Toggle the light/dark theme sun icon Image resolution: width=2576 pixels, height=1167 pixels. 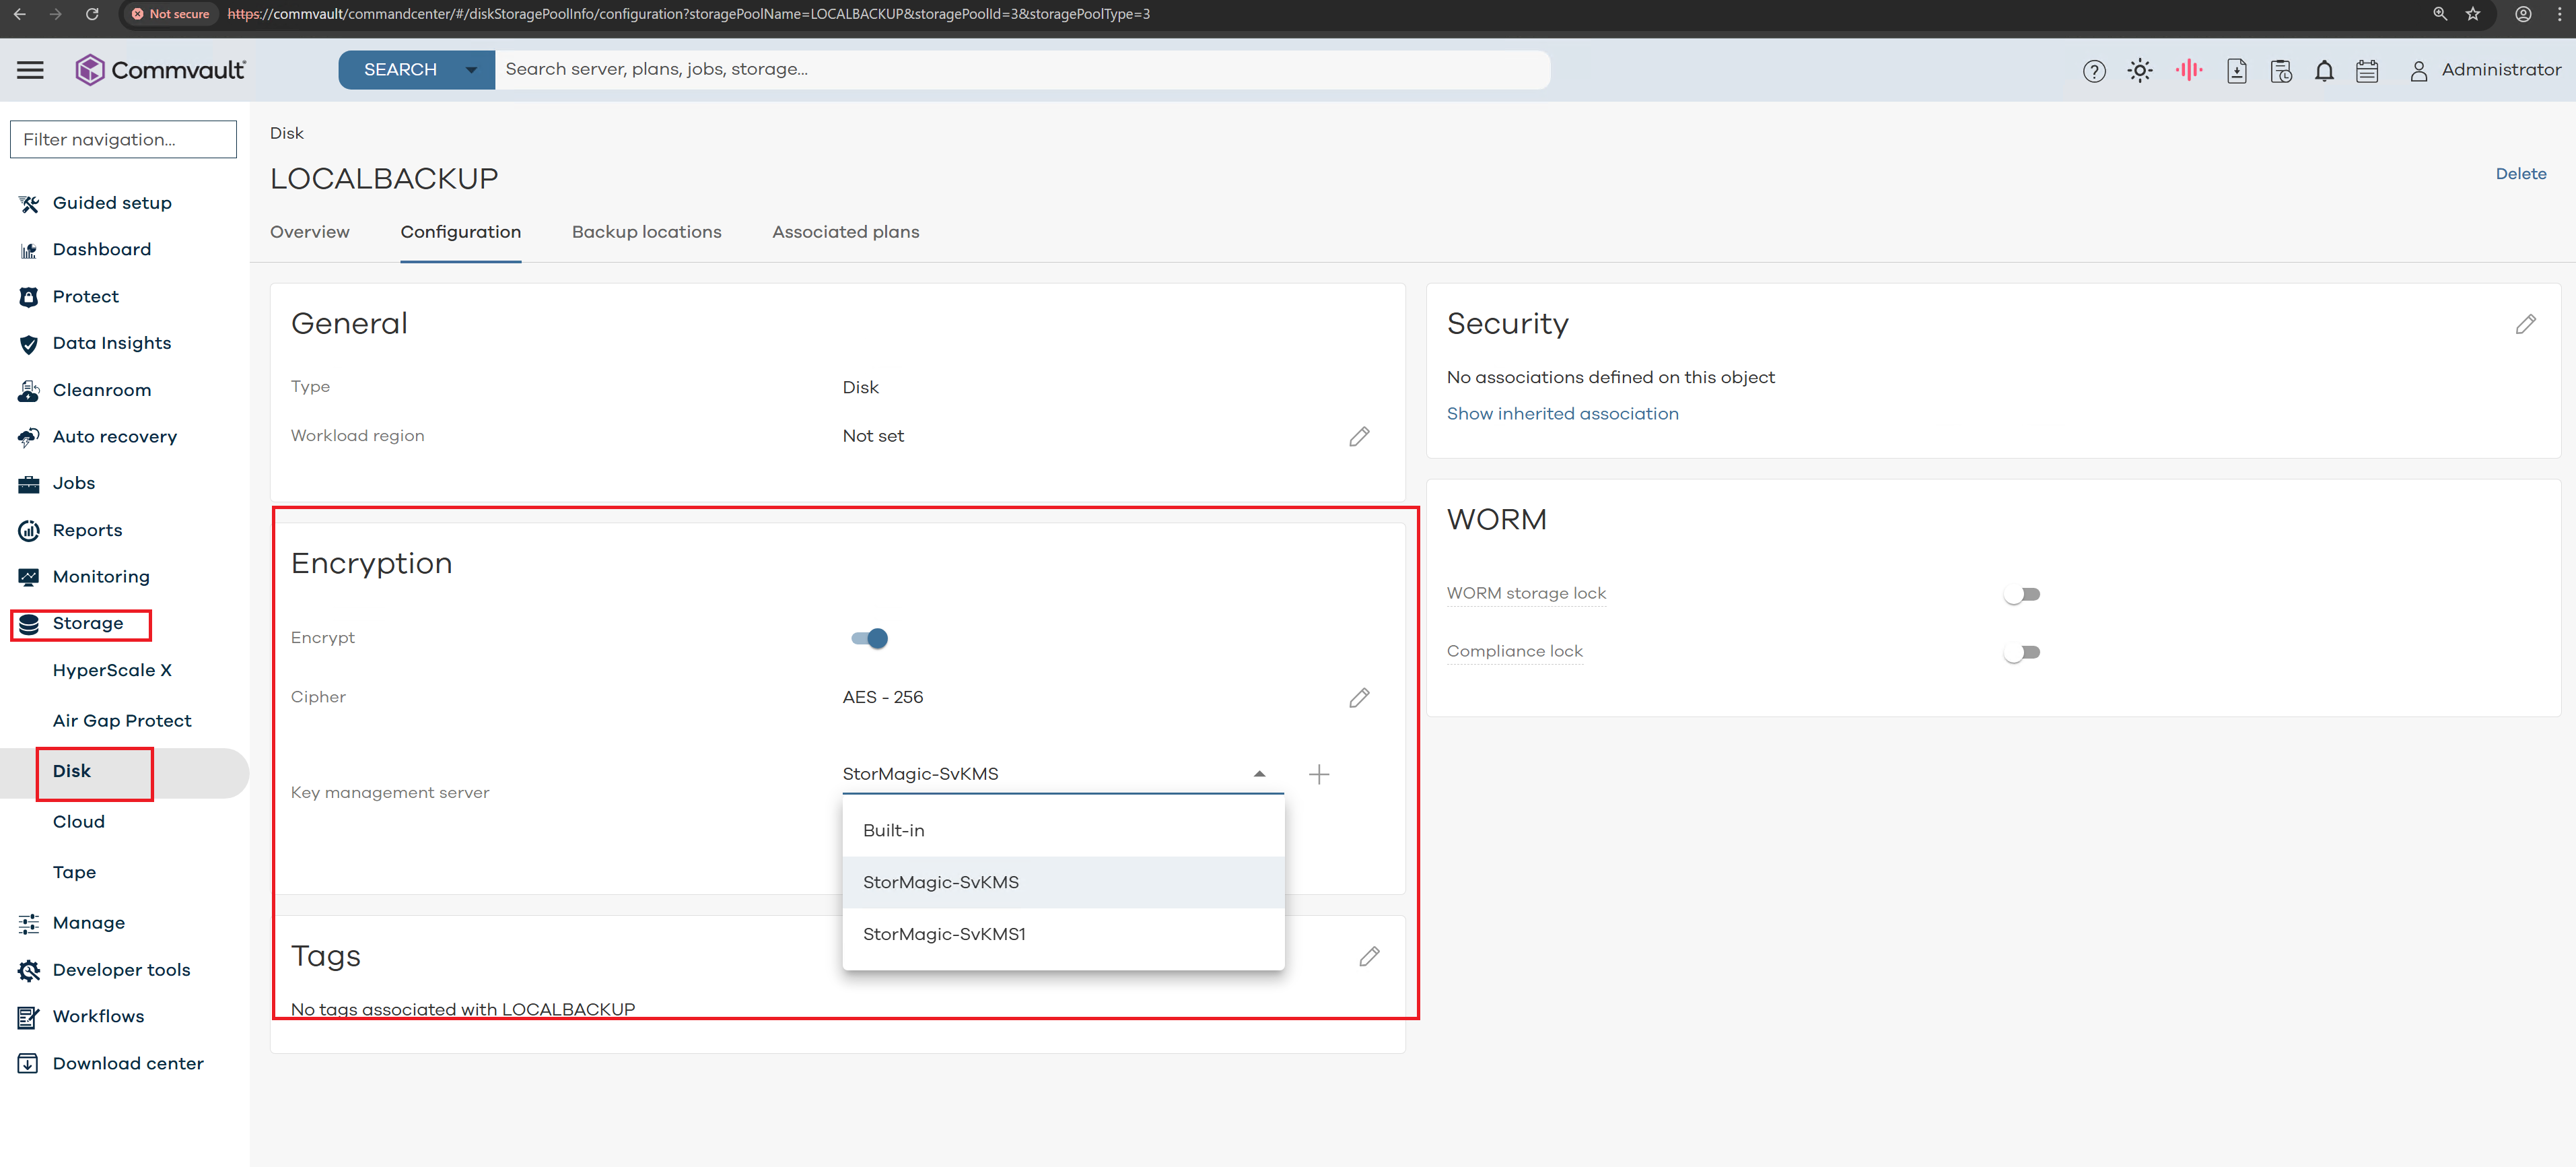2140,71
